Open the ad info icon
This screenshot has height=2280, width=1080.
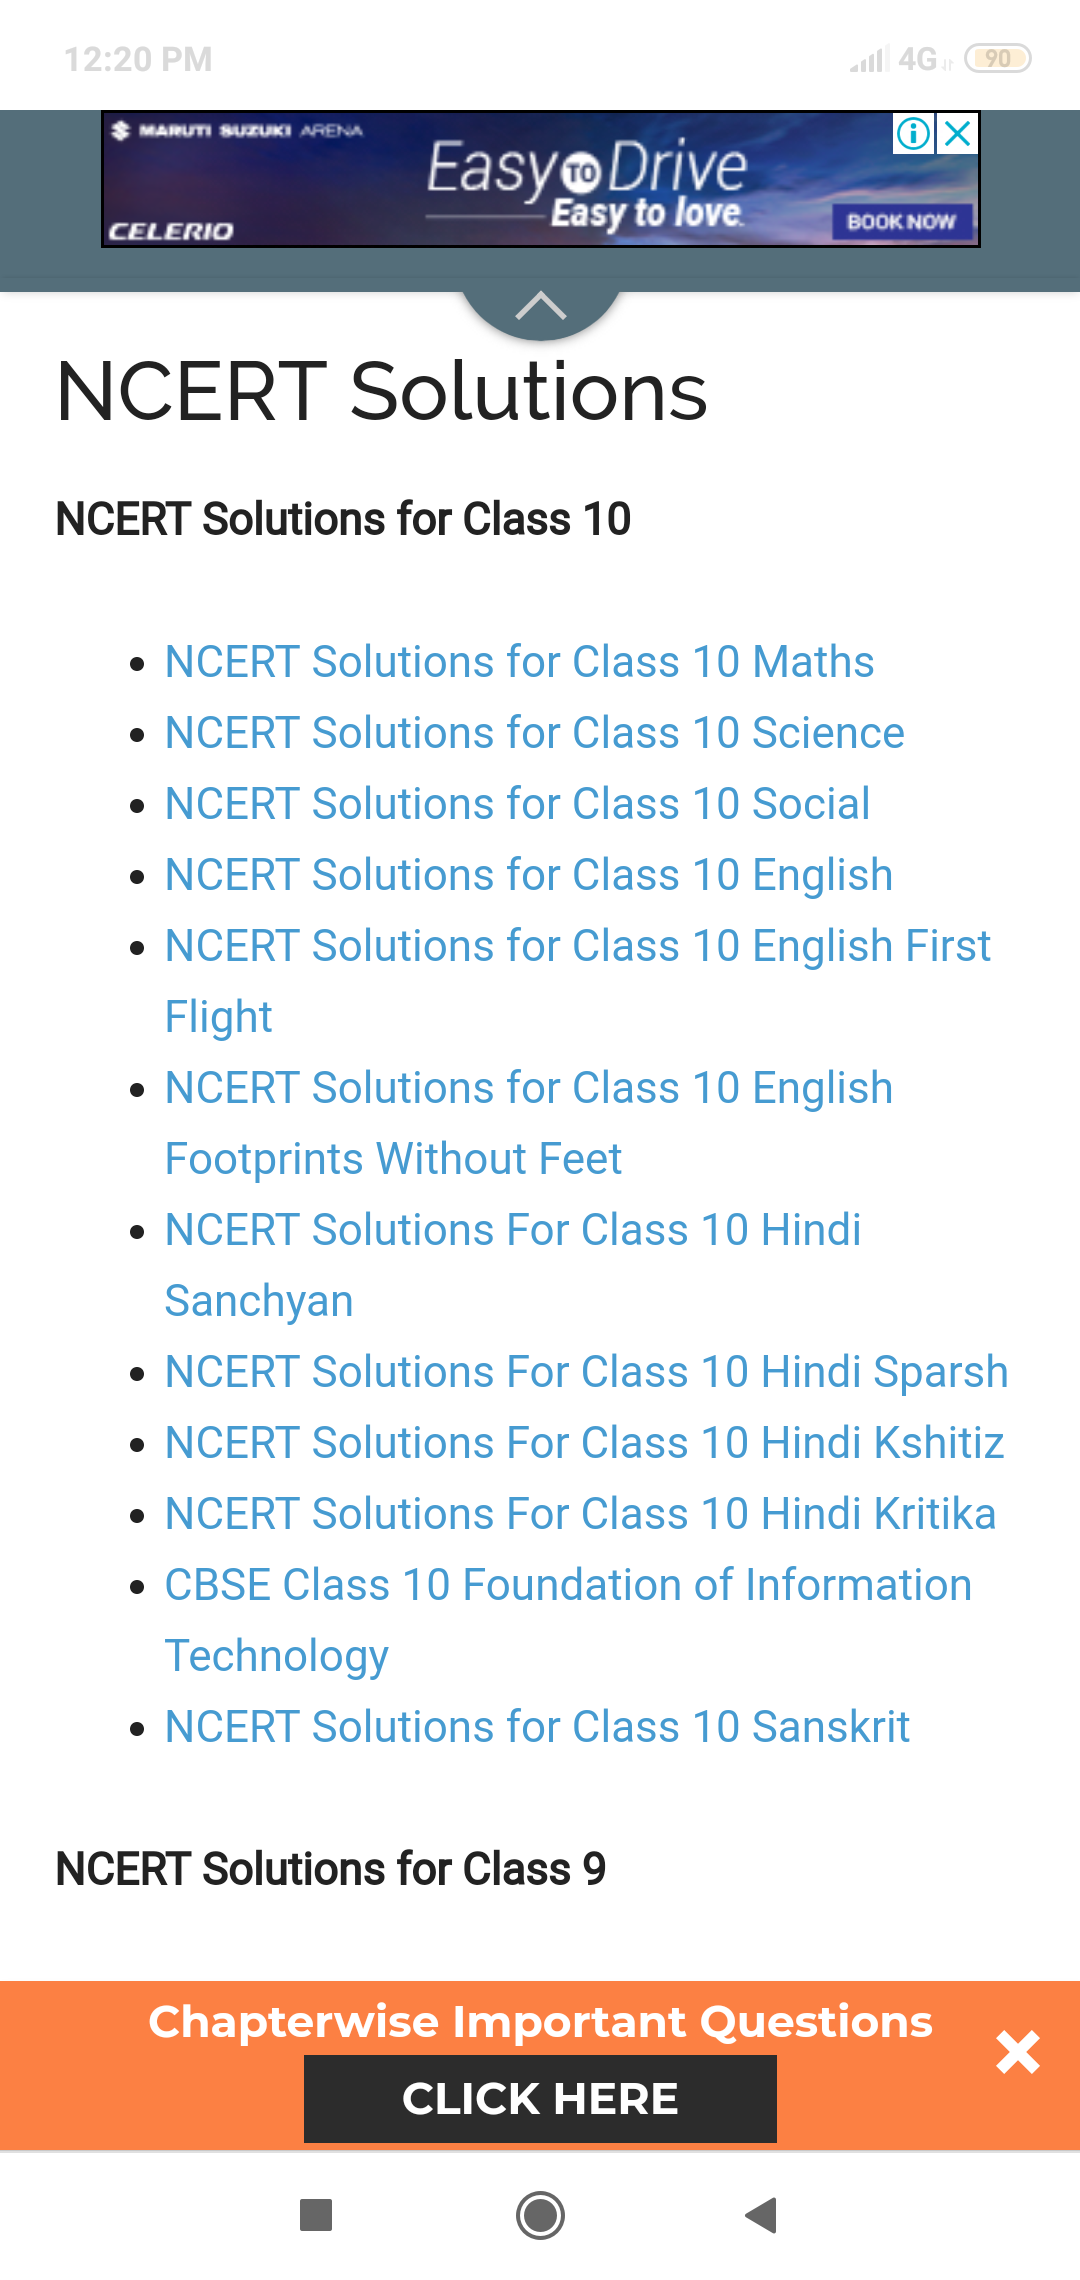click(913, 133)
